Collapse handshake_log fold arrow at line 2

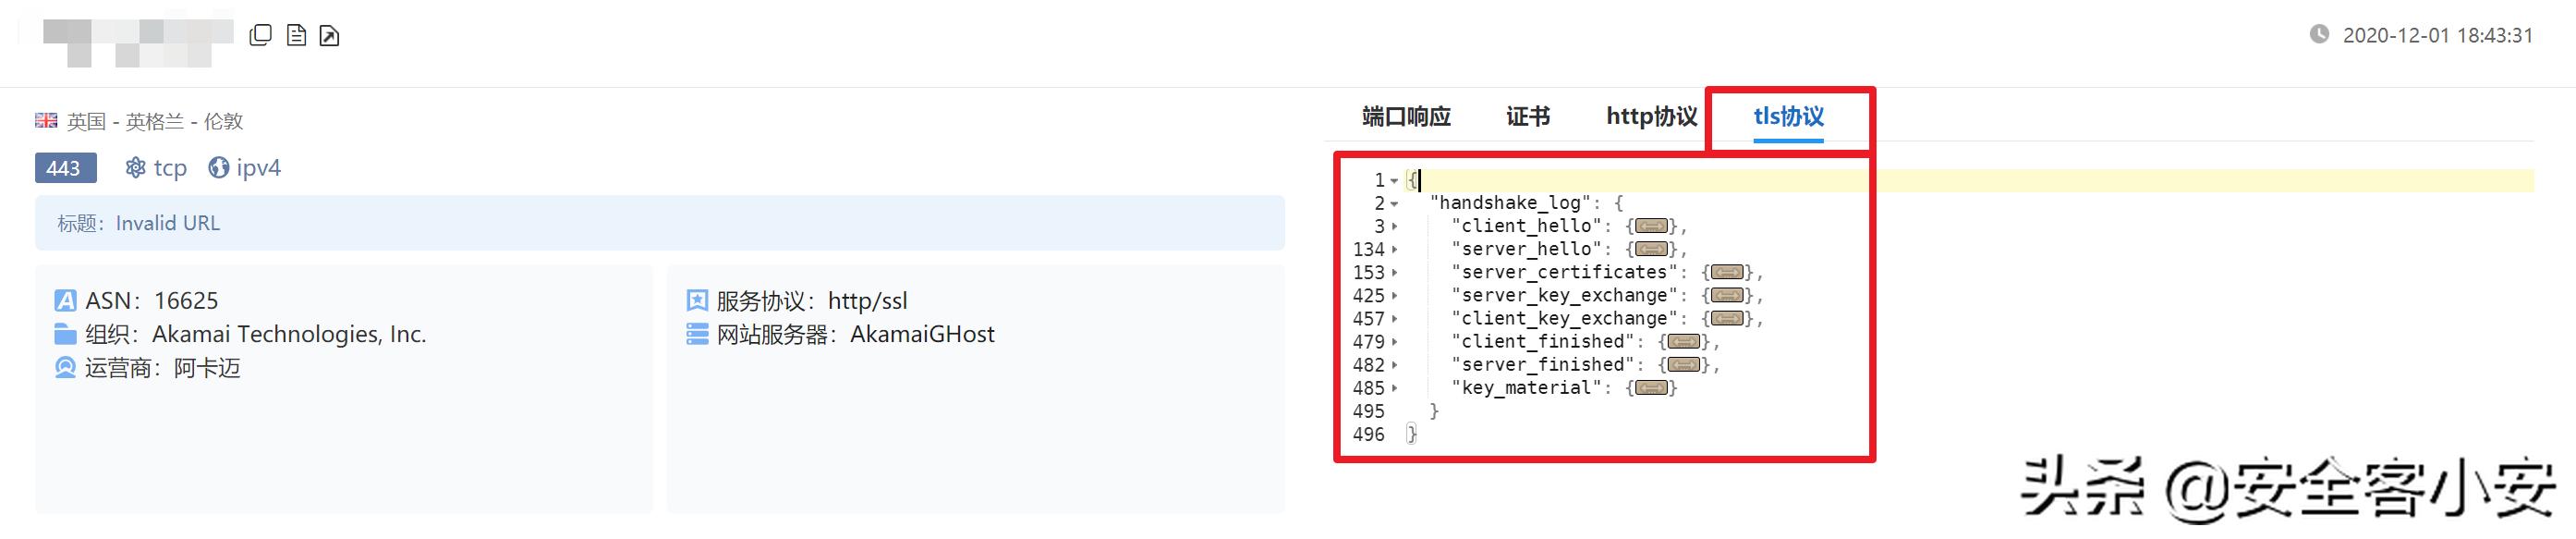[x=1394, y=204]
